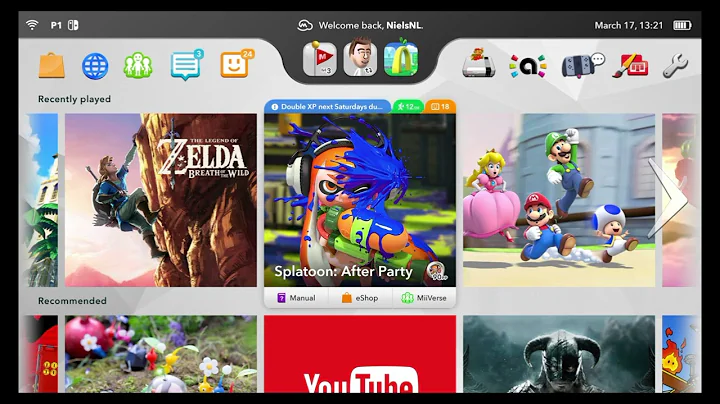Open MiiVerse button under Splatoon tile

tap(424, 298)
